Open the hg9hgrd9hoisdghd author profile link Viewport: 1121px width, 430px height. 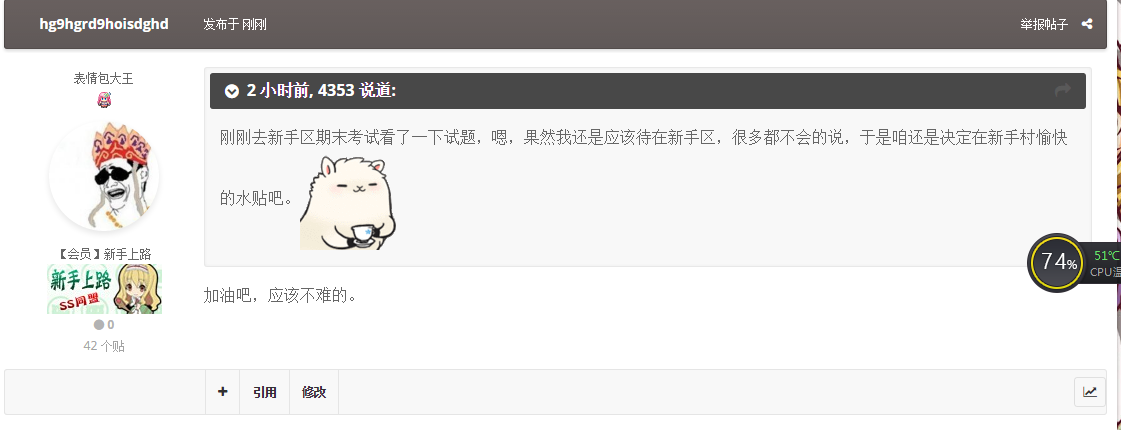coord(104,24)
